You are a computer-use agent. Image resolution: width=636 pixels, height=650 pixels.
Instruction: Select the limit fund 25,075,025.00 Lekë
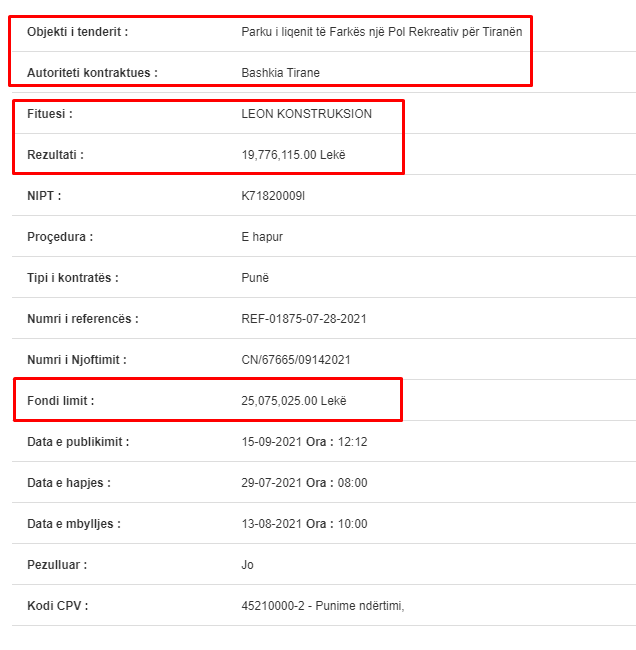294,401
